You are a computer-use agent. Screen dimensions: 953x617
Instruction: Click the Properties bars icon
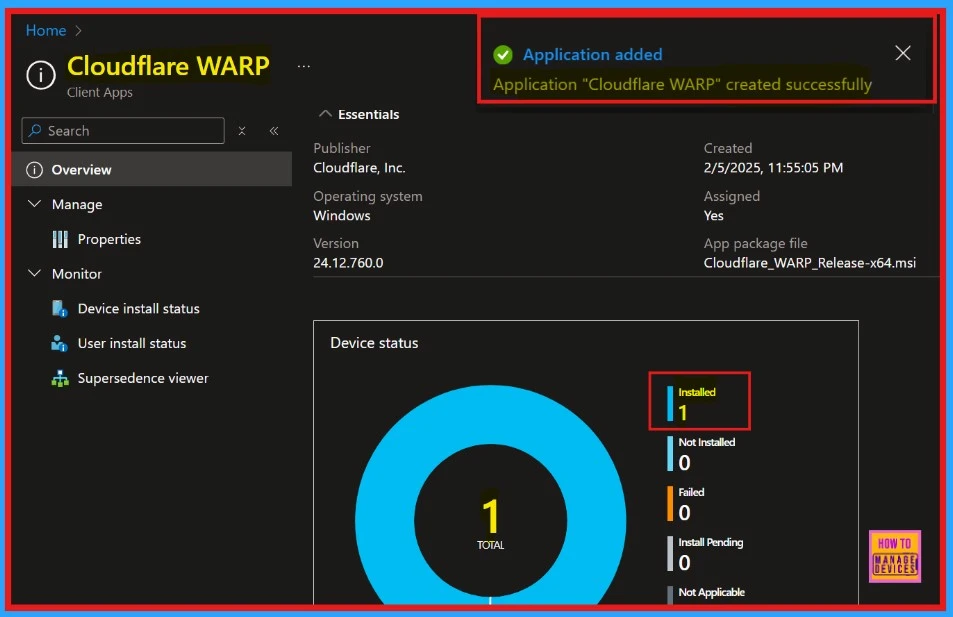tap(60, 240)
